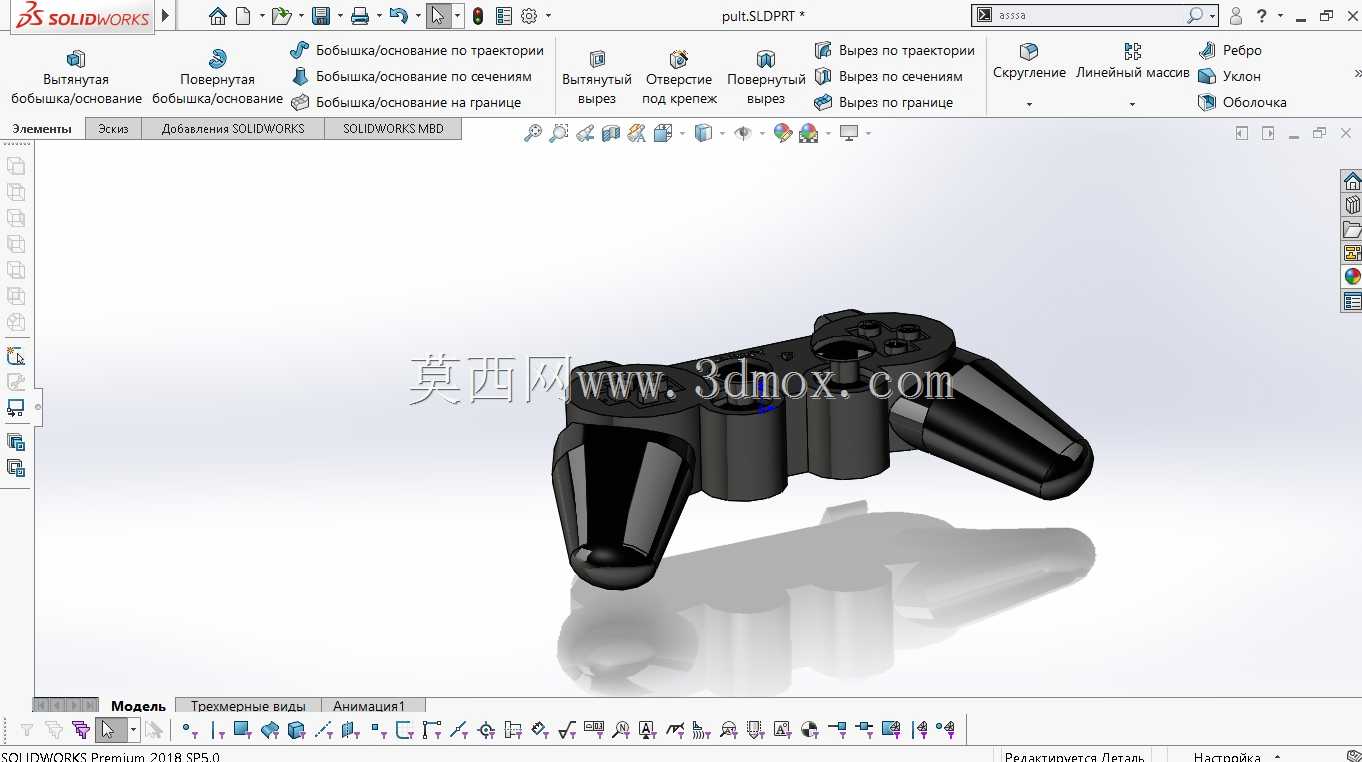Click the Rebuild traffic light icon

click(478, 16)
